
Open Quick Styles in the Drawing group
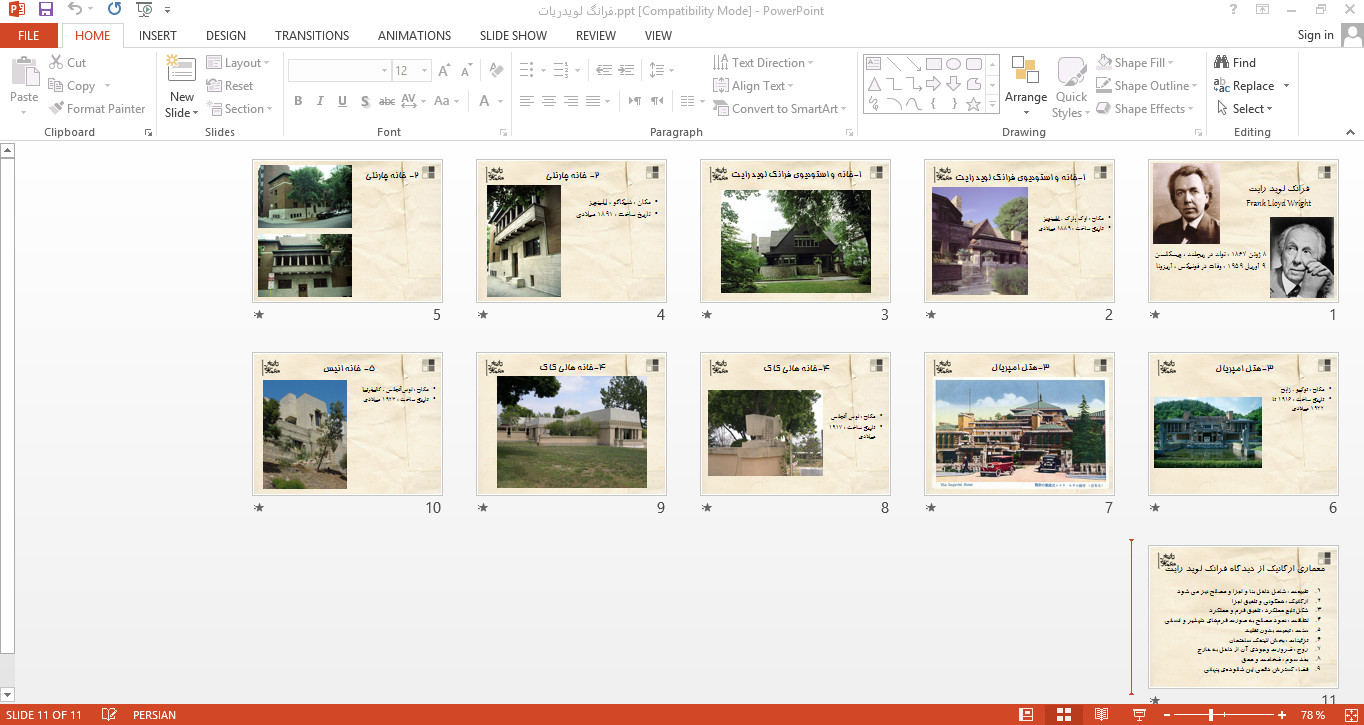(x=1071, y=87)
